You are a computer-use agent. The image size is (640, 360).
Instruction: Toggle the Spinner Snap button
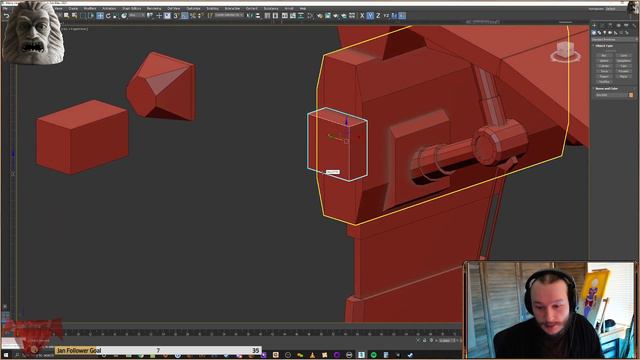(x=200, y=16)
